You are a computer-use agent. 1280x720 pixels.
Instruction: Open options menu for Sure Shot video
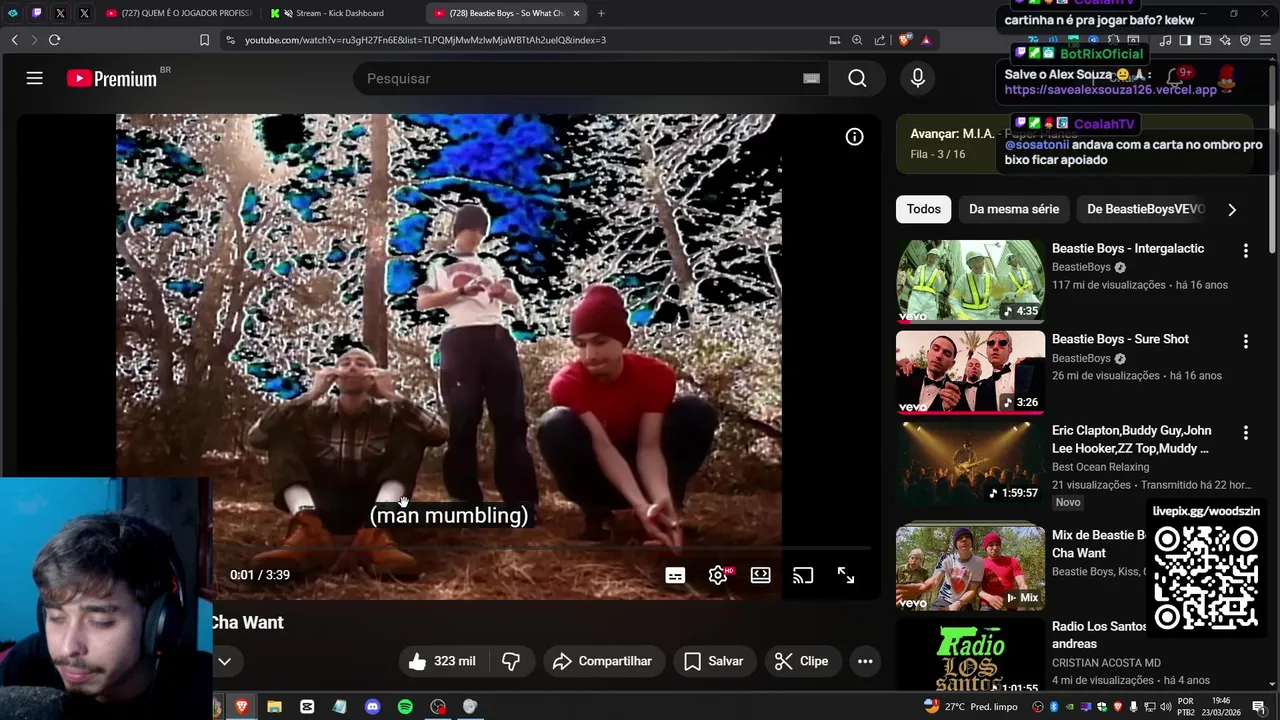tap(1245, 342)
